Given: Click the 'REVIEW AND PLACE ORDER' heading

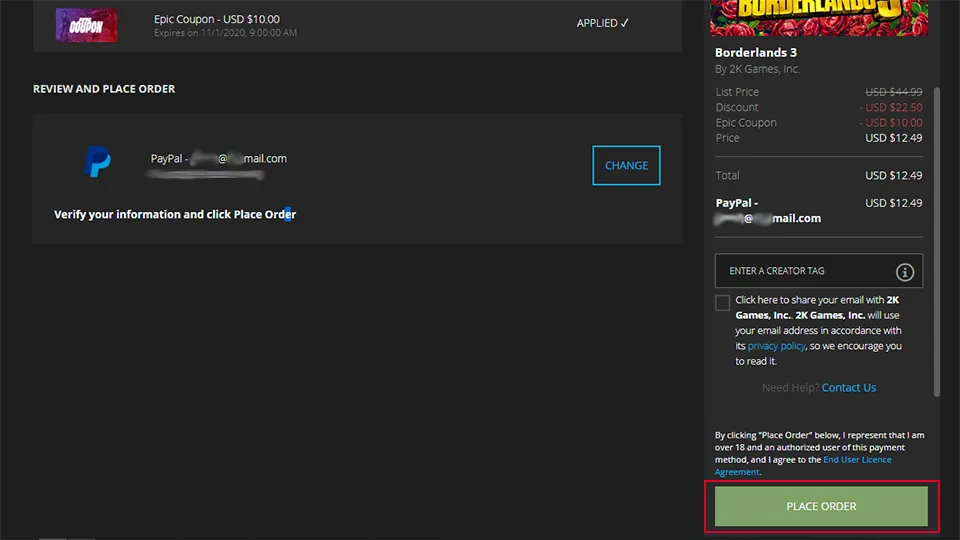Looking at the screenshot, I should point(104,89).
